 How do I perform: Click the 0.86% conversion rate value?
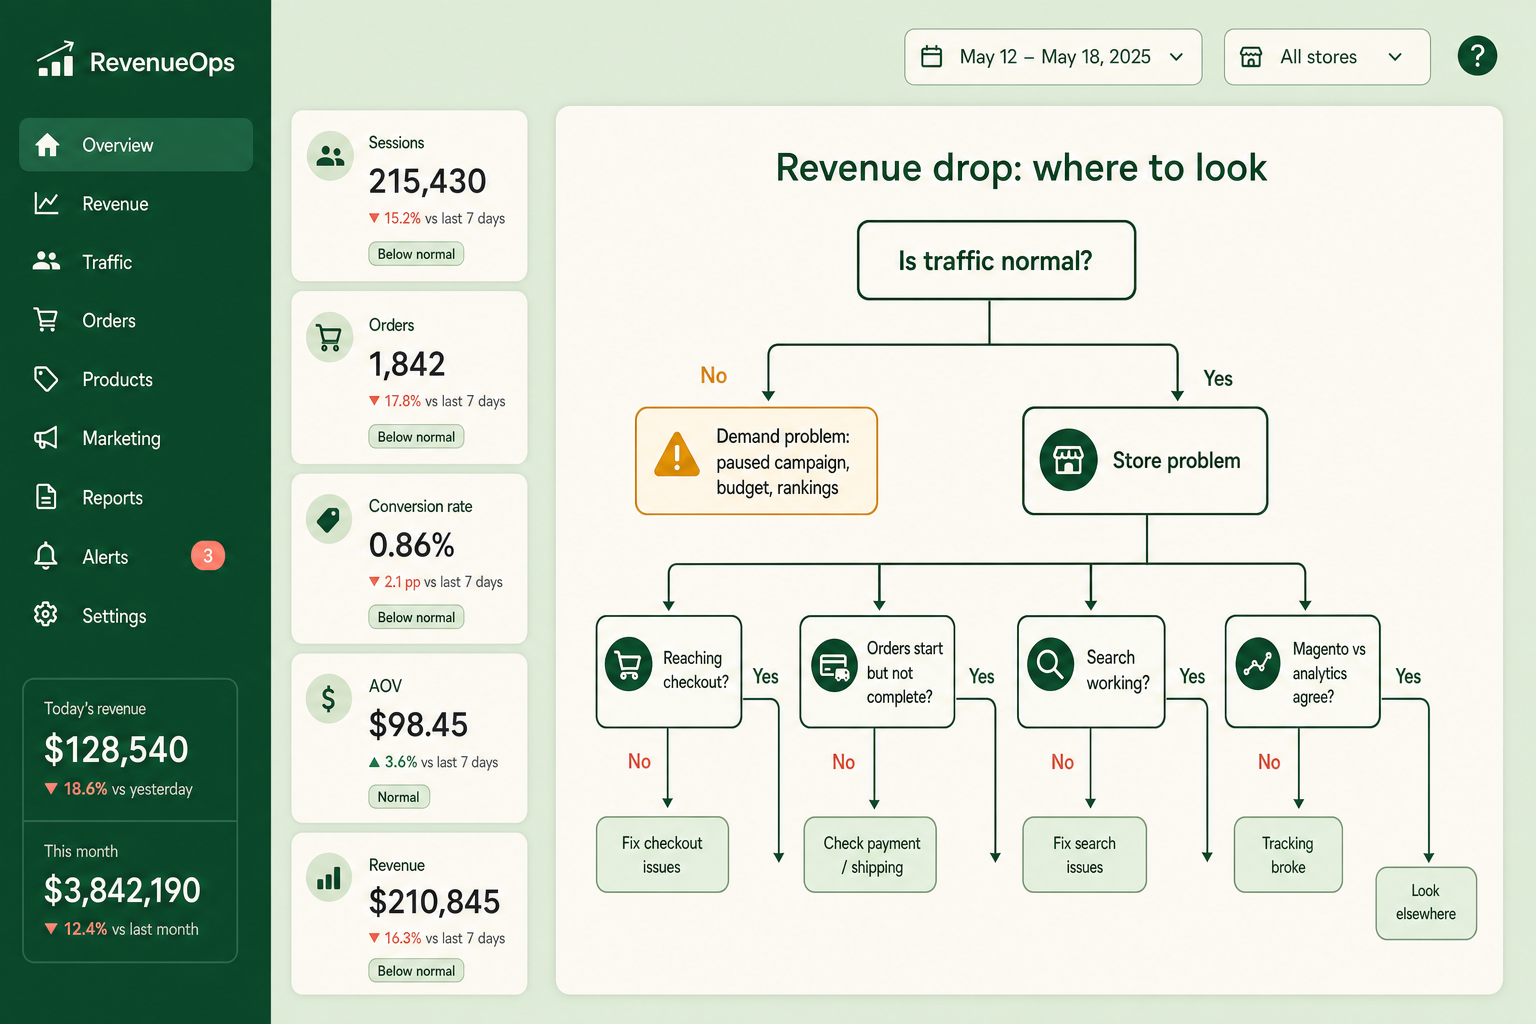point(411,545)
